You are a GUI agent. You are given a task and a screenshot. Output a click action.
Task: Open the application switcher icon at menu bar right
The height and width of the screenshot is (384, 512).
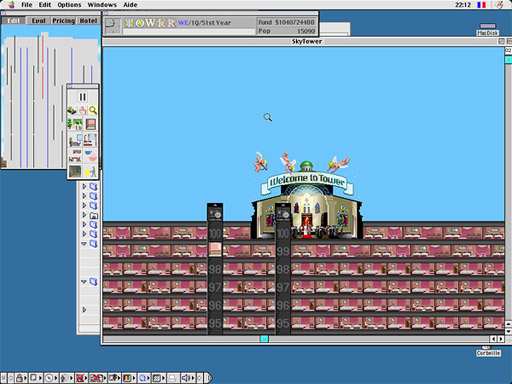[499, 5]
